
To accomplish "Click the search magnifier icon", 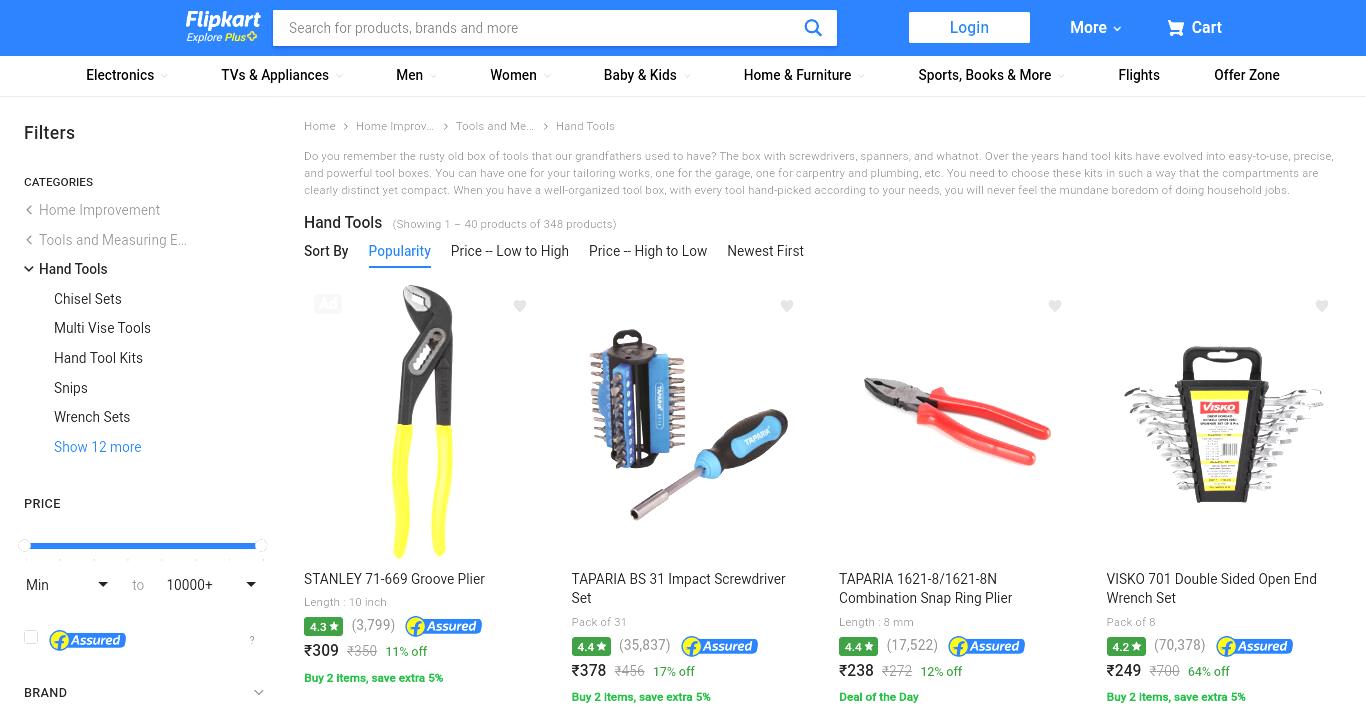I will [813, 28].
